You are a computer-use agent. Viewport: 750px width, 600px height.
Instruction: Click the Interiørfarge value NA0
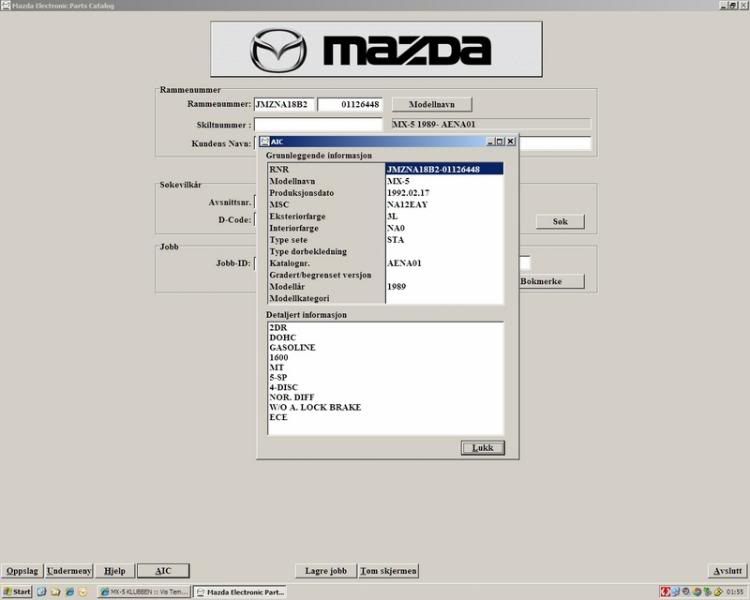tap(396, 228)
